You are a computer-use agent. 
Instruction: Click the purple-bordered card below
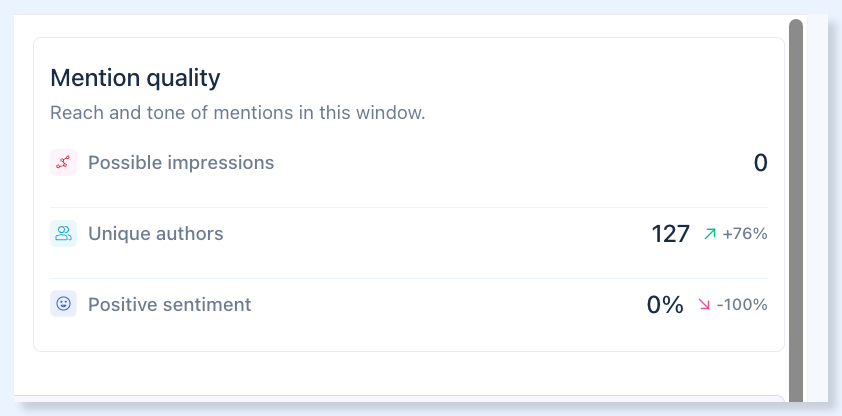click(x=399, y=398)
